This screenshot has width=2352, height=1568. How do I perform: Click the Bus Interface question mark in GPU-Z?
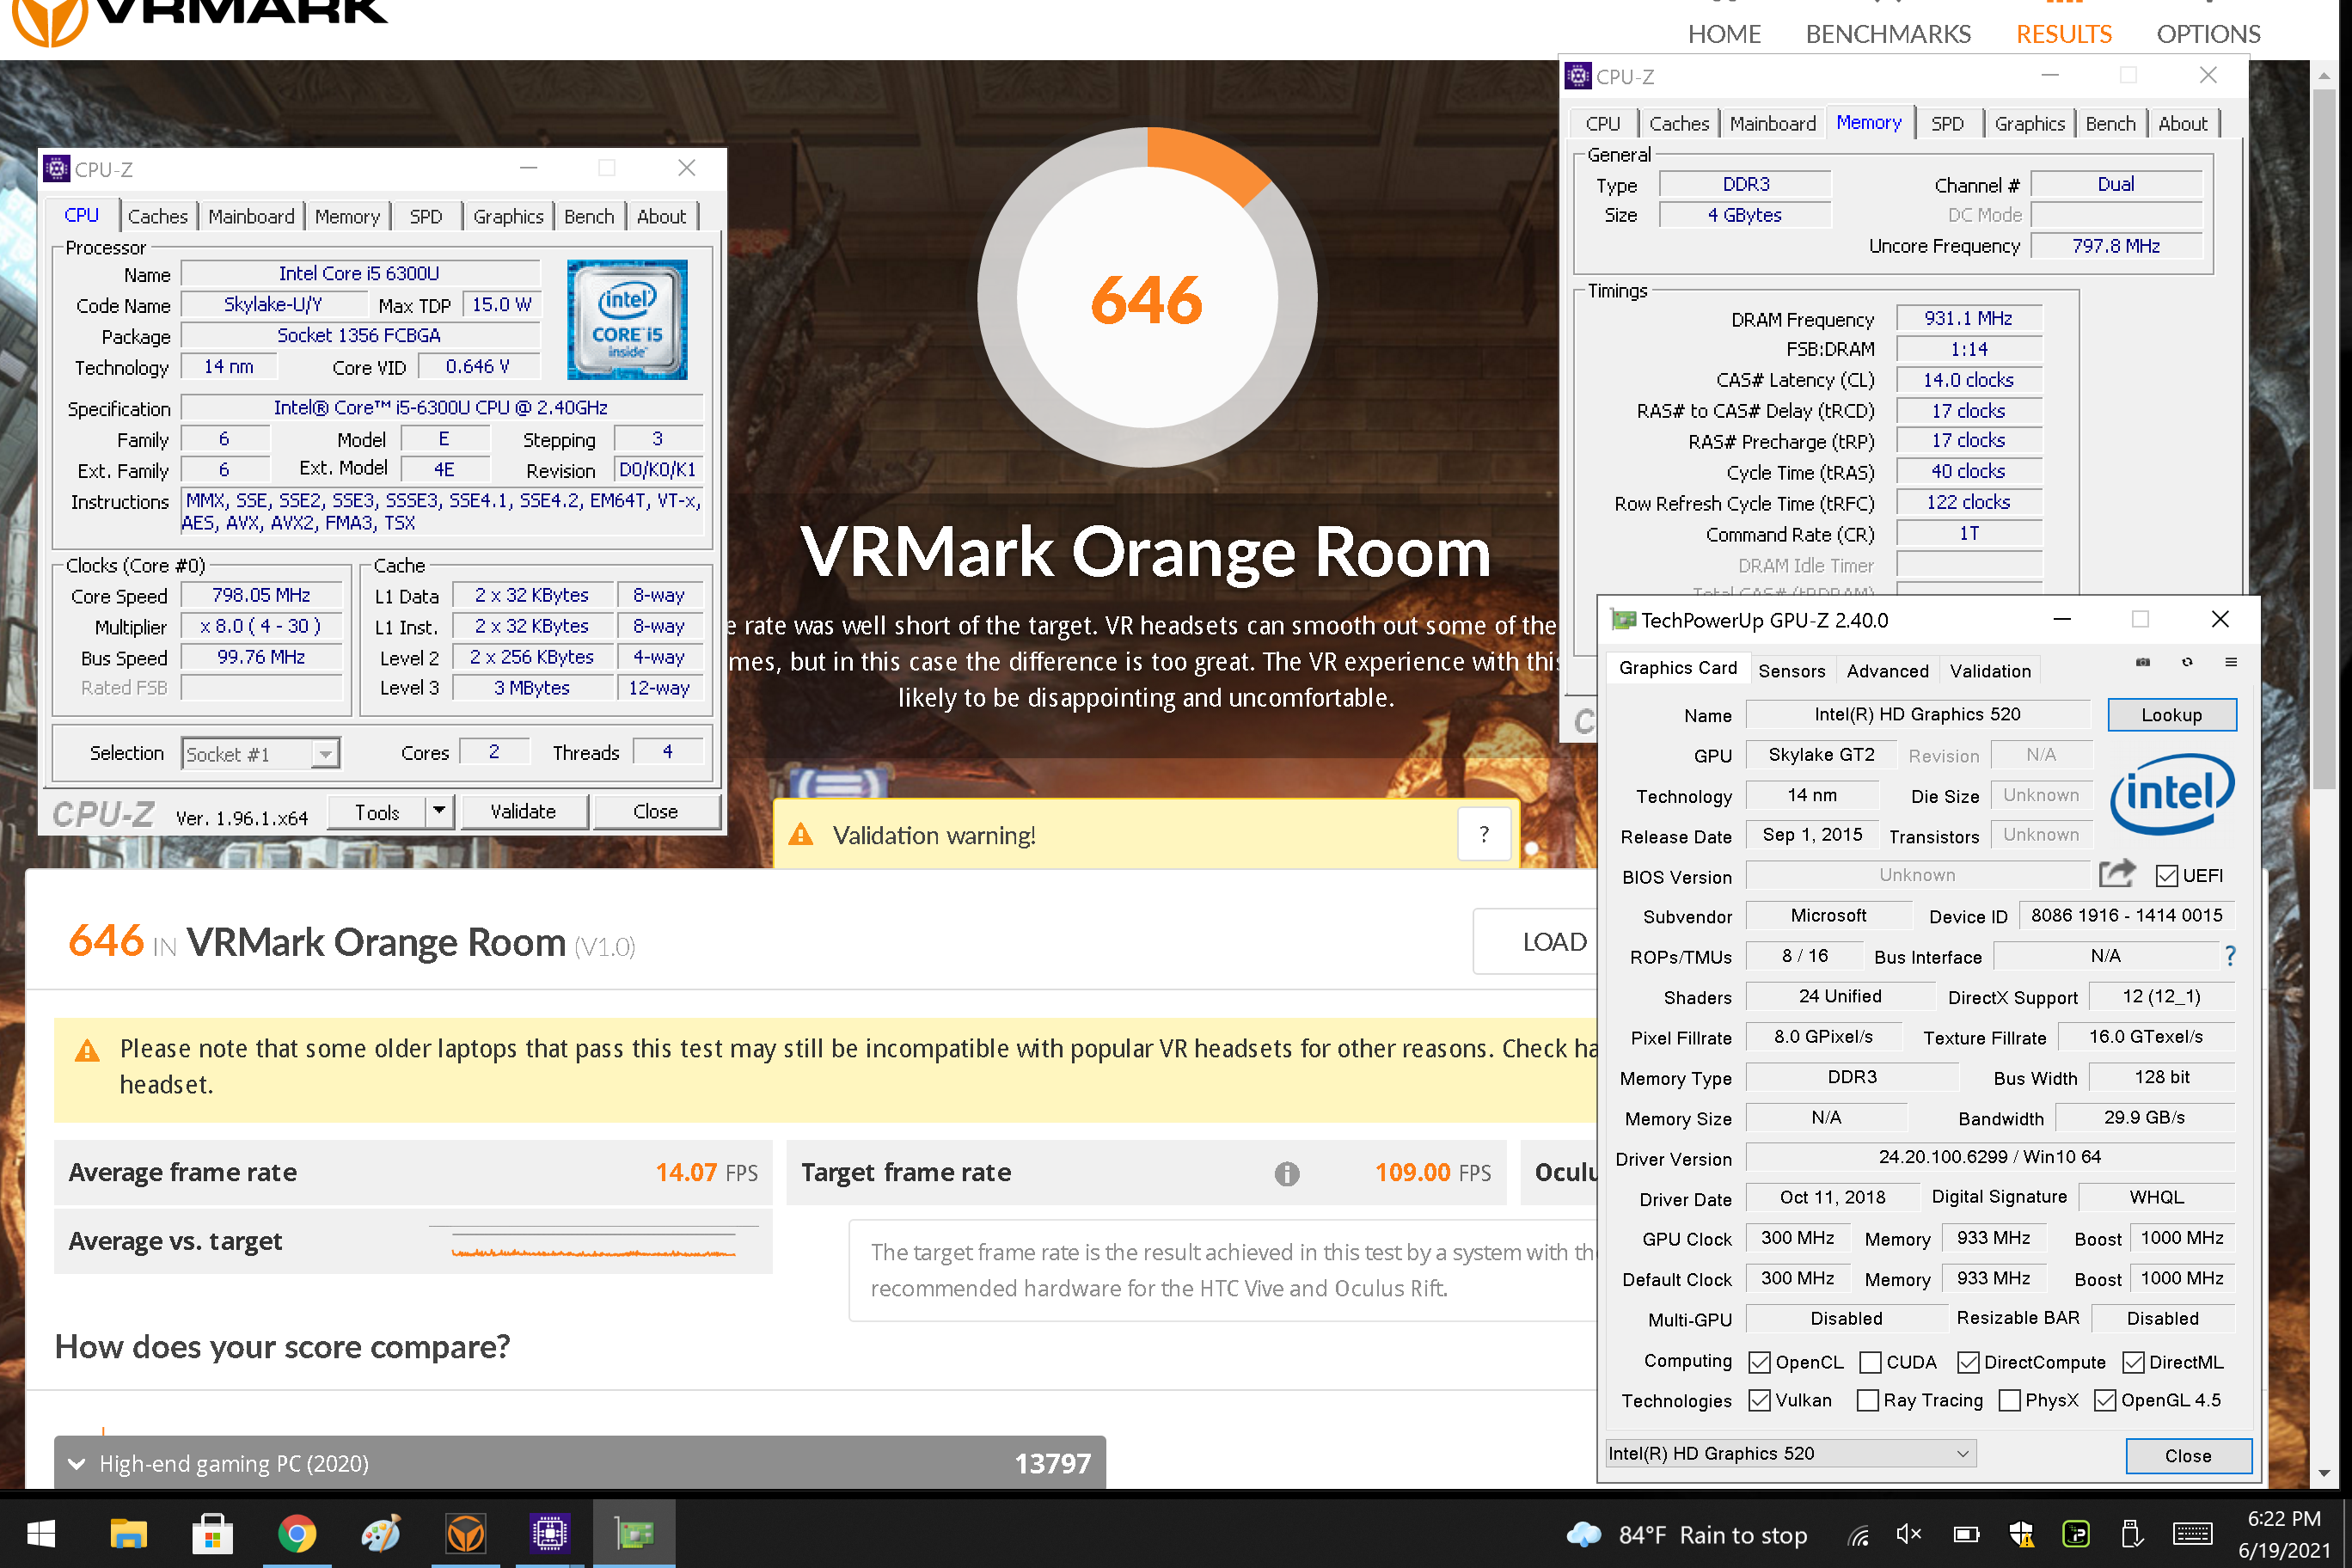[x=2229, y=957]
